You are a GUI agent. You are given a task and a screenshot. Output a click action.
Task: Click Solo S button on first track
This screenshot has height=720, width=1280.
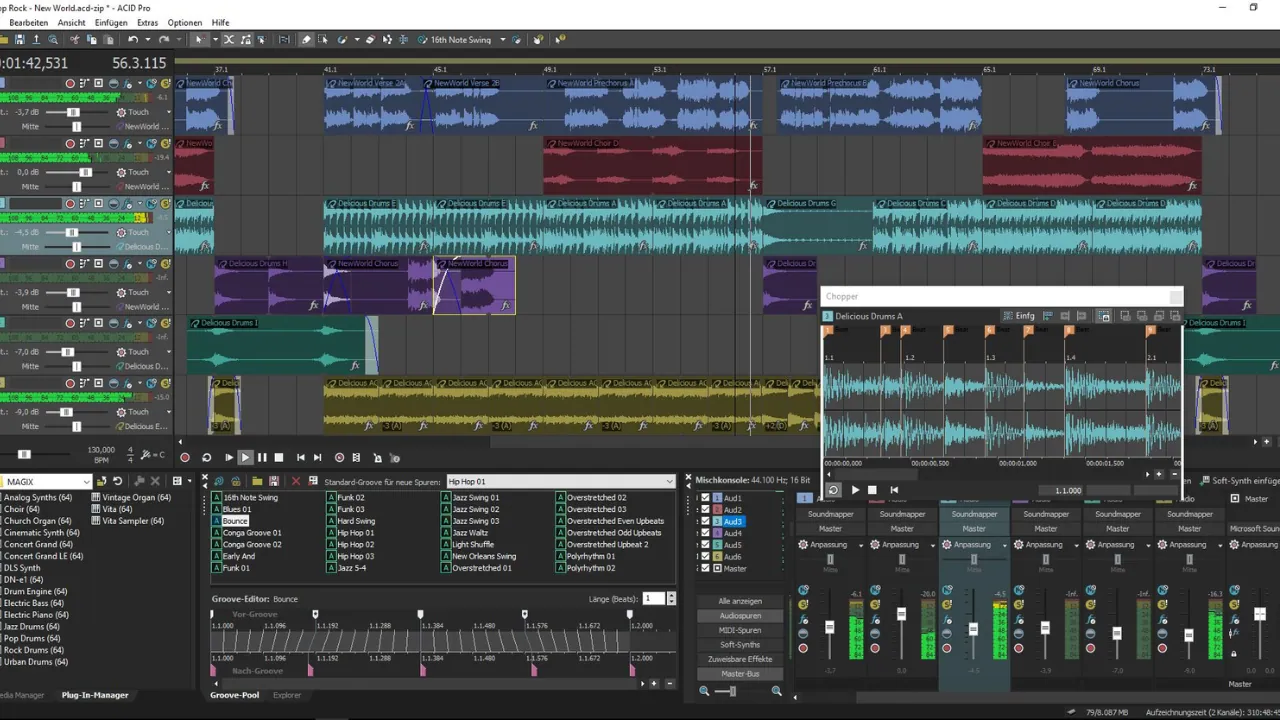pos(165,84)
